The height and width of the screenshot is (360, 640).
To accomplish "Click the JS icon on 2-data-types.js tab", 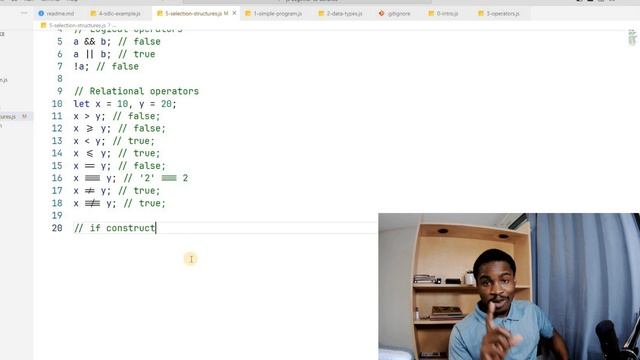I will (x=321, y=13).
